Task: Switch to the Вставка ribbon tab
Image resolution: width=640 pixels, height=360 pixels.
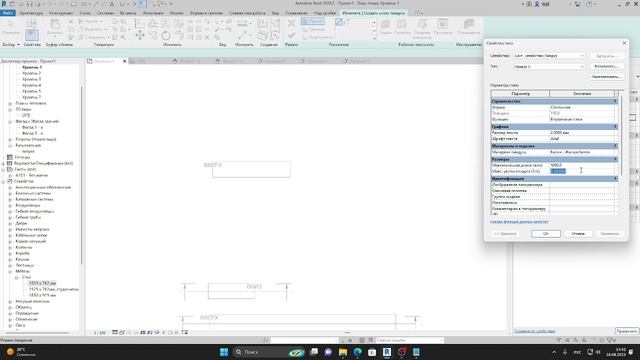Action: point(128,13)
